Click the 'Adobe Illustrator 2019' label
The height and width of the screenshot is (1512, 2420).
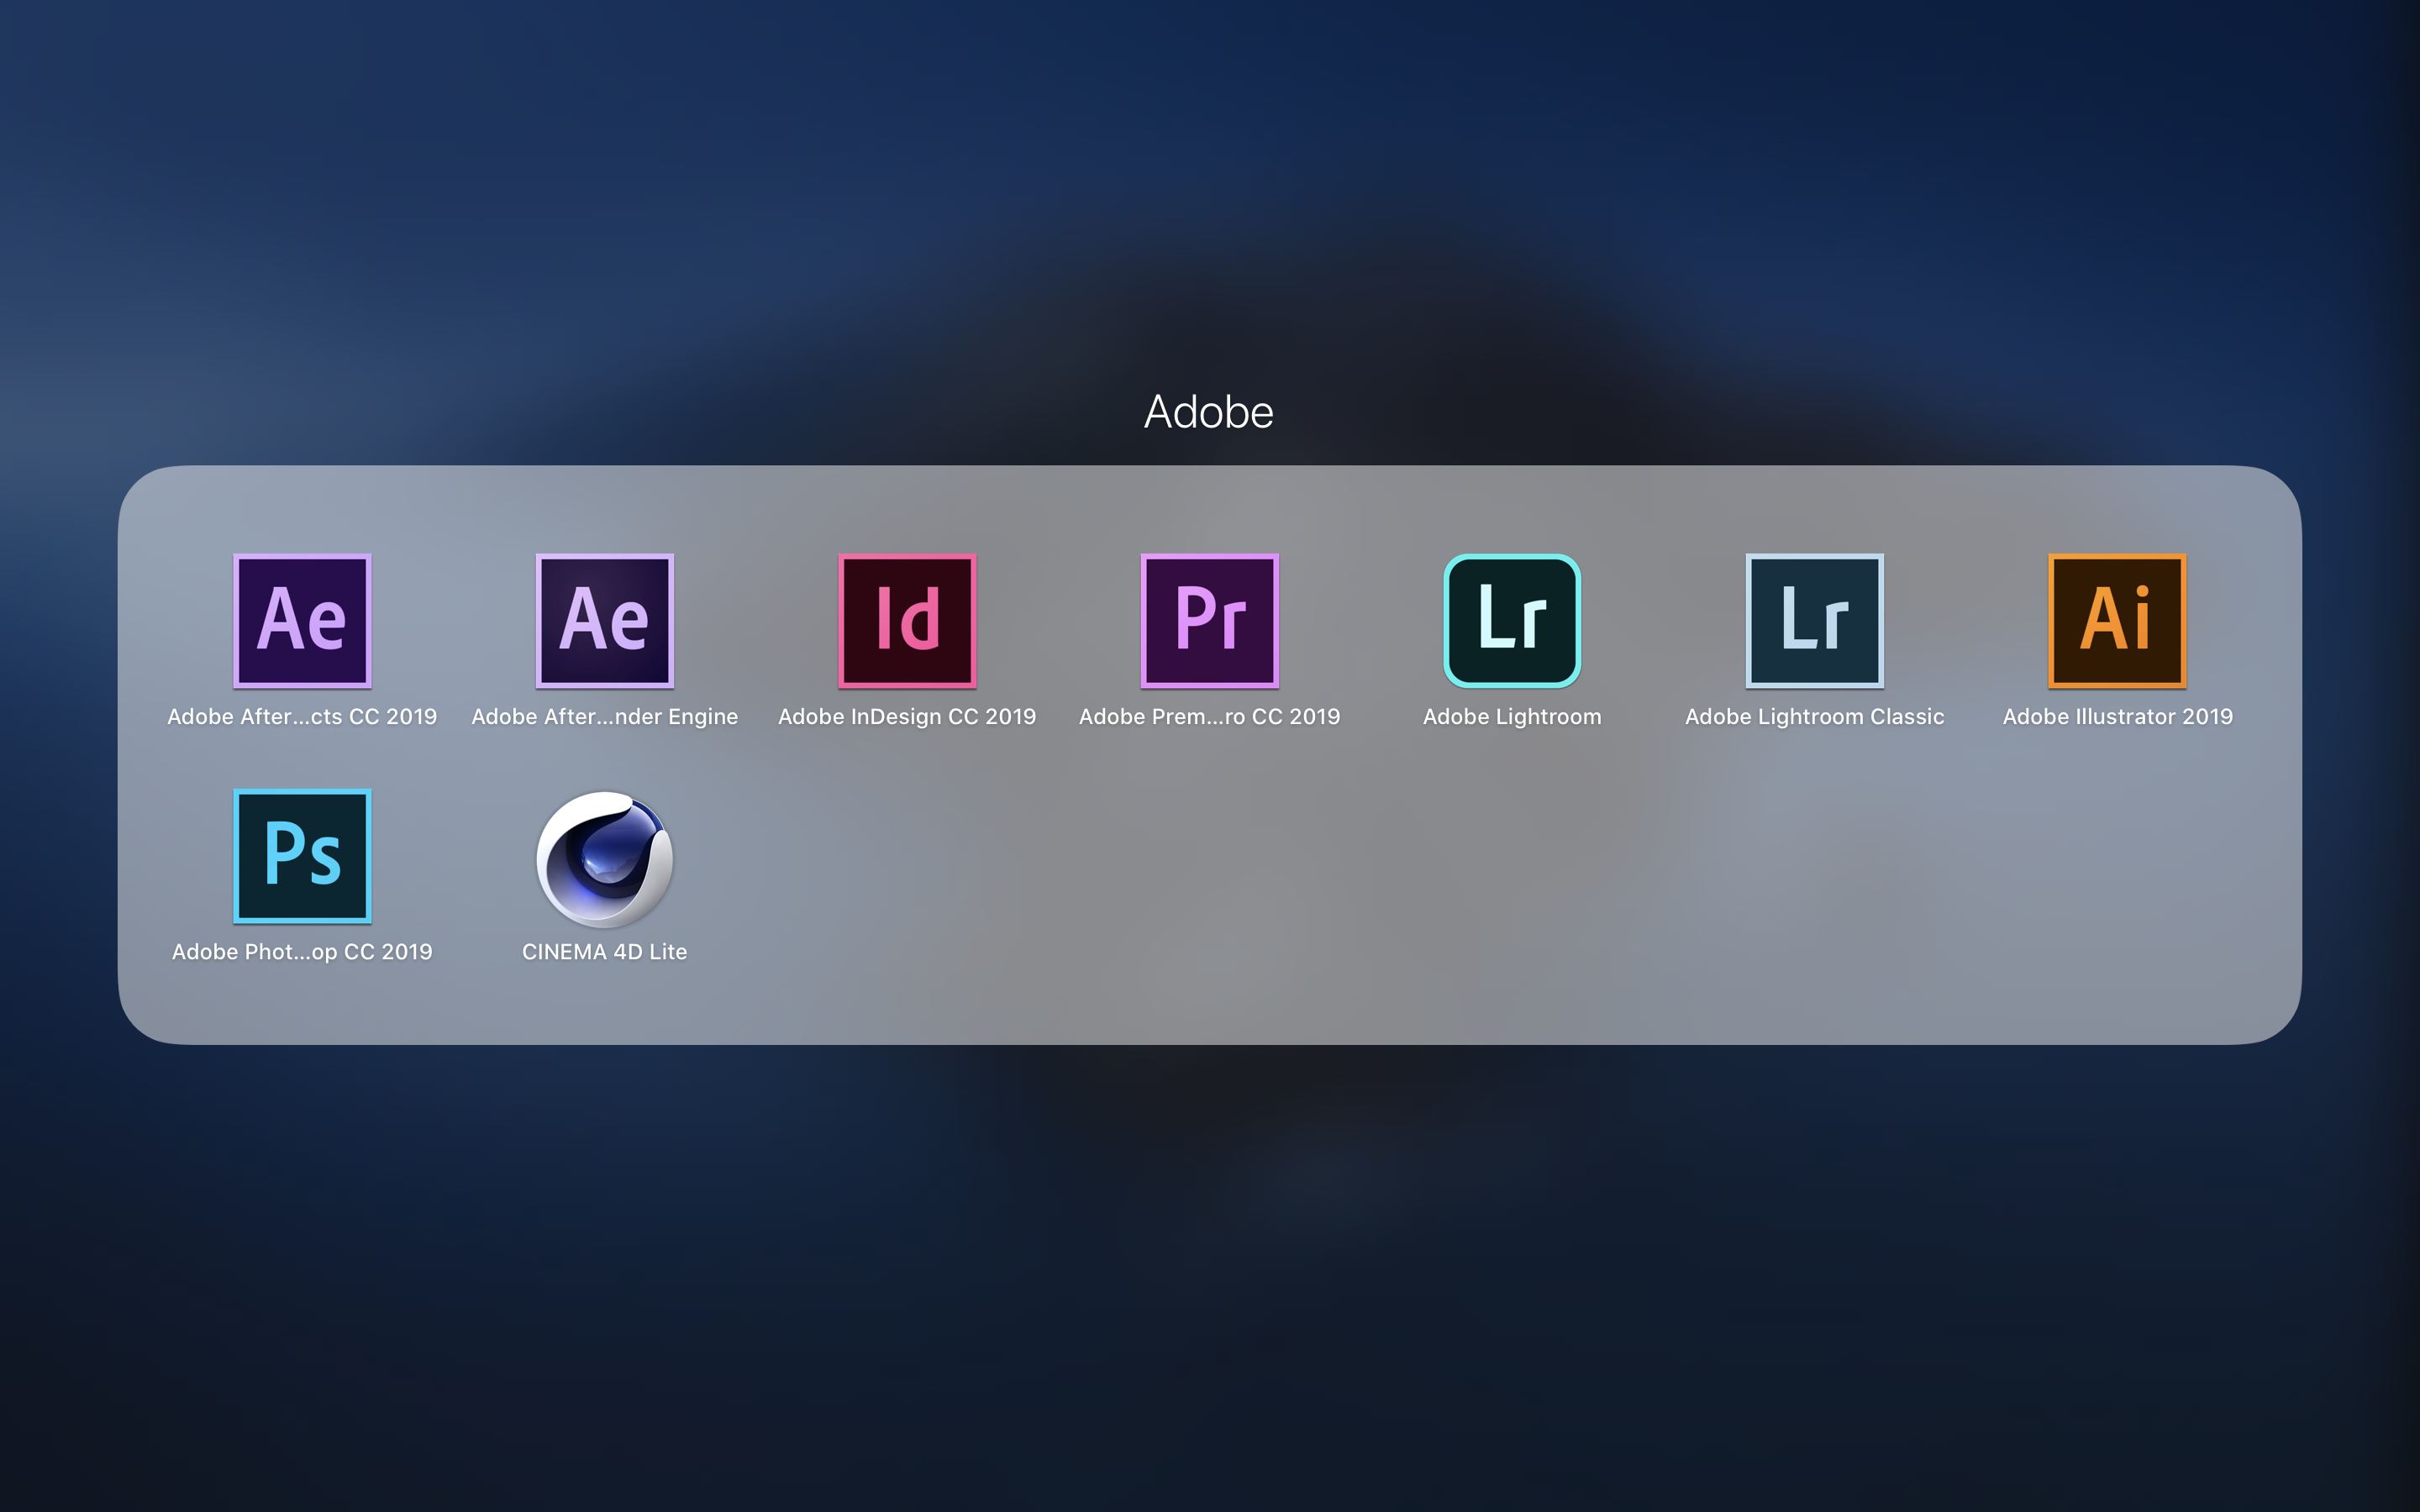coord(2117,716)
